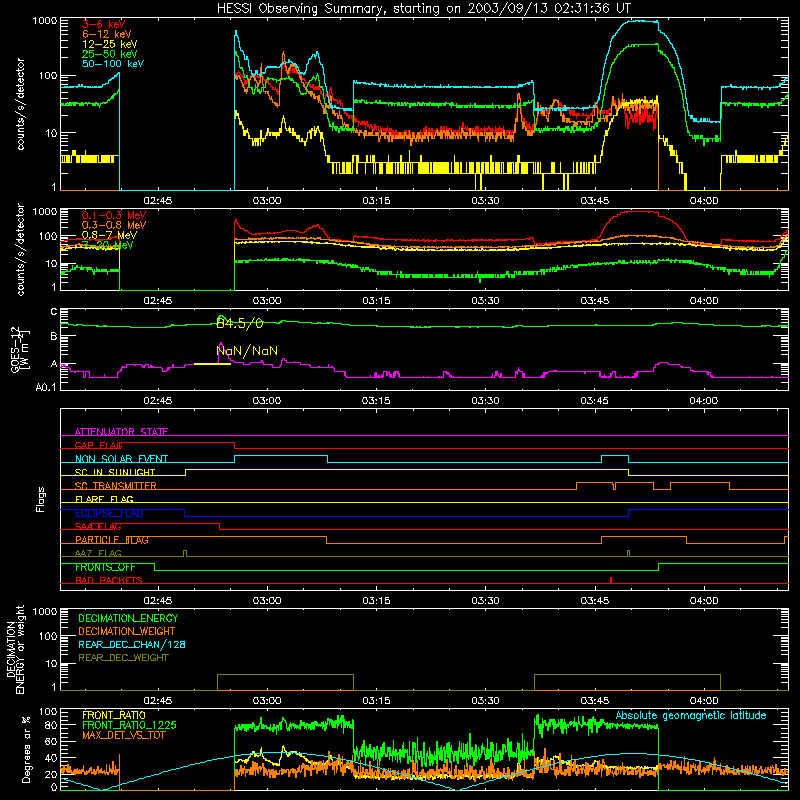Click the GOES-12 axis label
800x800 pixels.
pos(15,349)
